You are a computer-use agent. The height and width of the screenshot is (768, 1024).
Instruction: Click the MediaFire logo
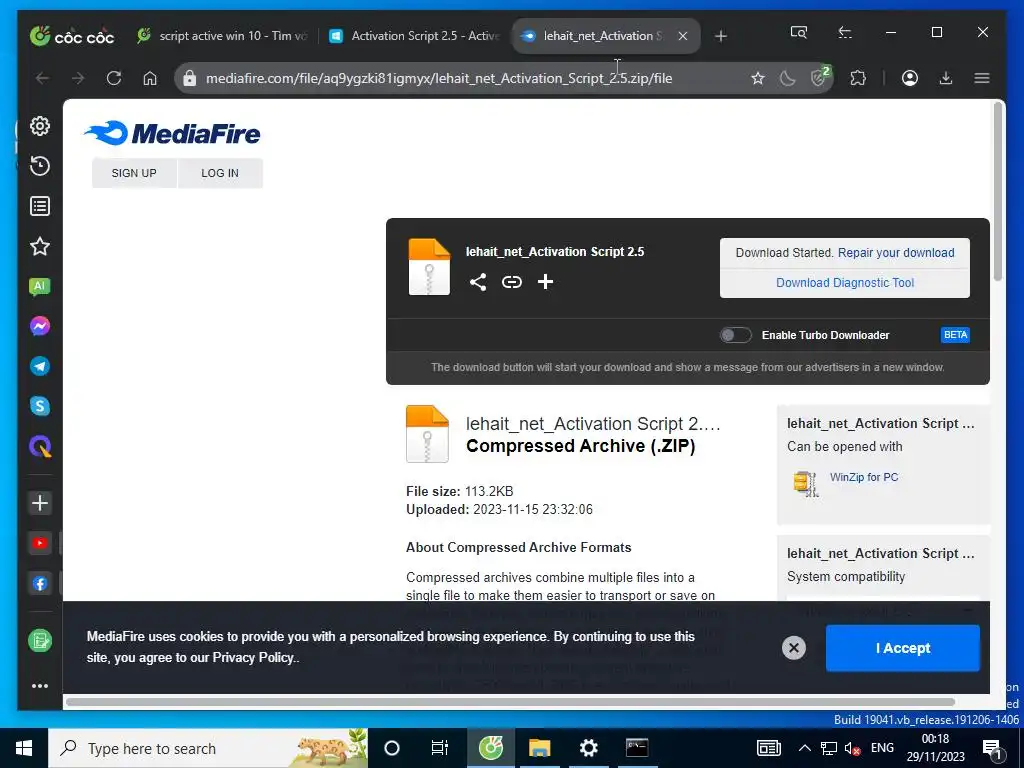pyautogui.click(x=172, y=133)
